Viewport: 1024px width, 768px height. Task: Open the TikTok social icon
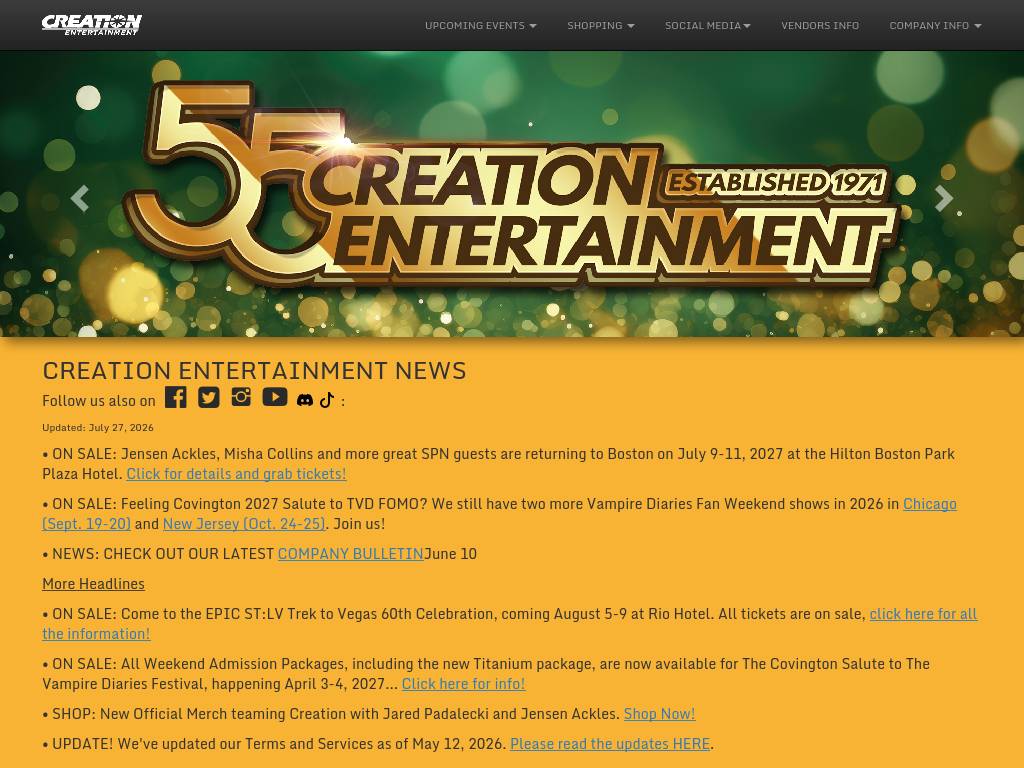click(x=327, y=400)
